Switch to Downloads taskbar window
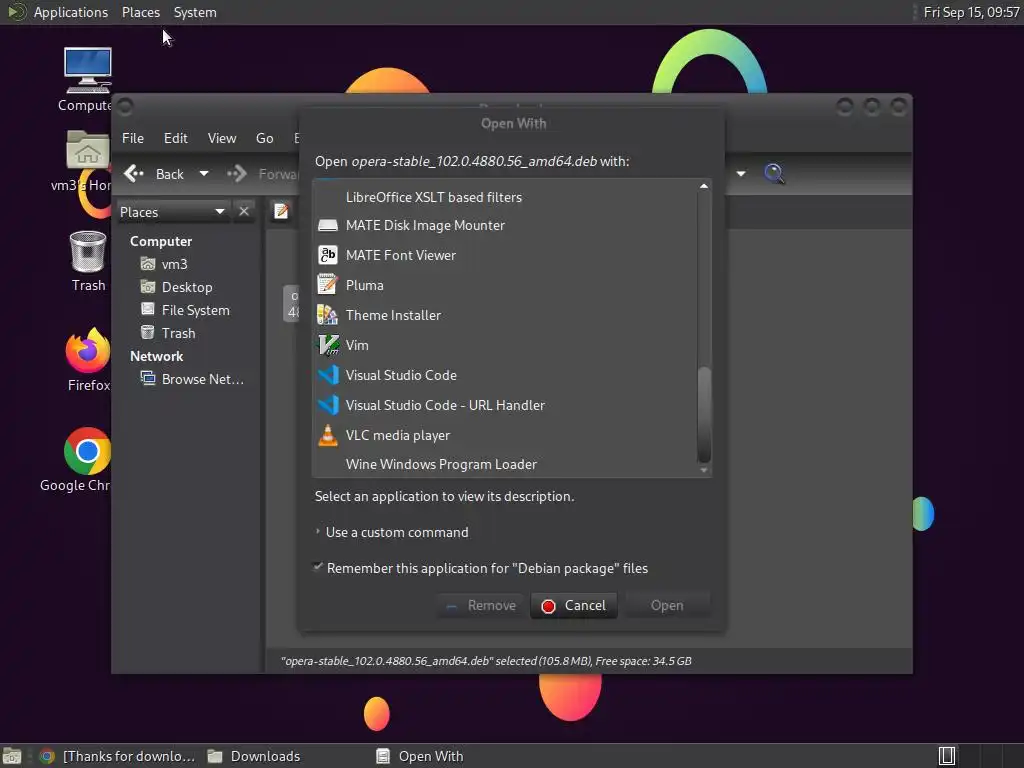This screenshot has width=1024, height=768. (x=254, y=756)
